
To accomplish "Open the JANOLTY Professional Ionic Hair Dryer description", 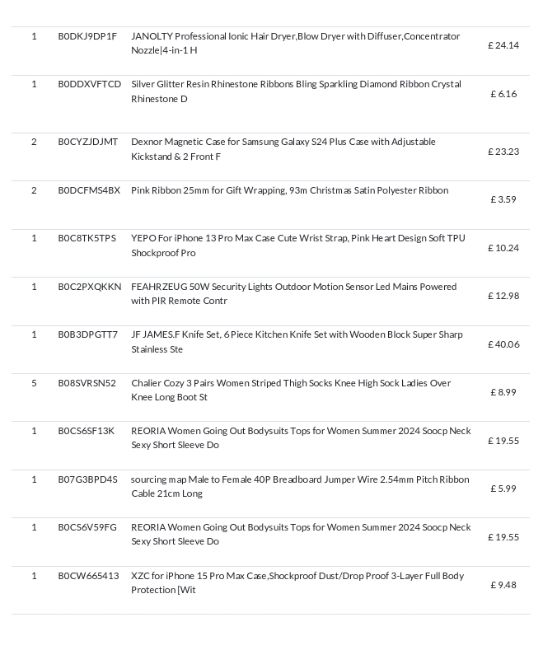I will pos(295,43).
